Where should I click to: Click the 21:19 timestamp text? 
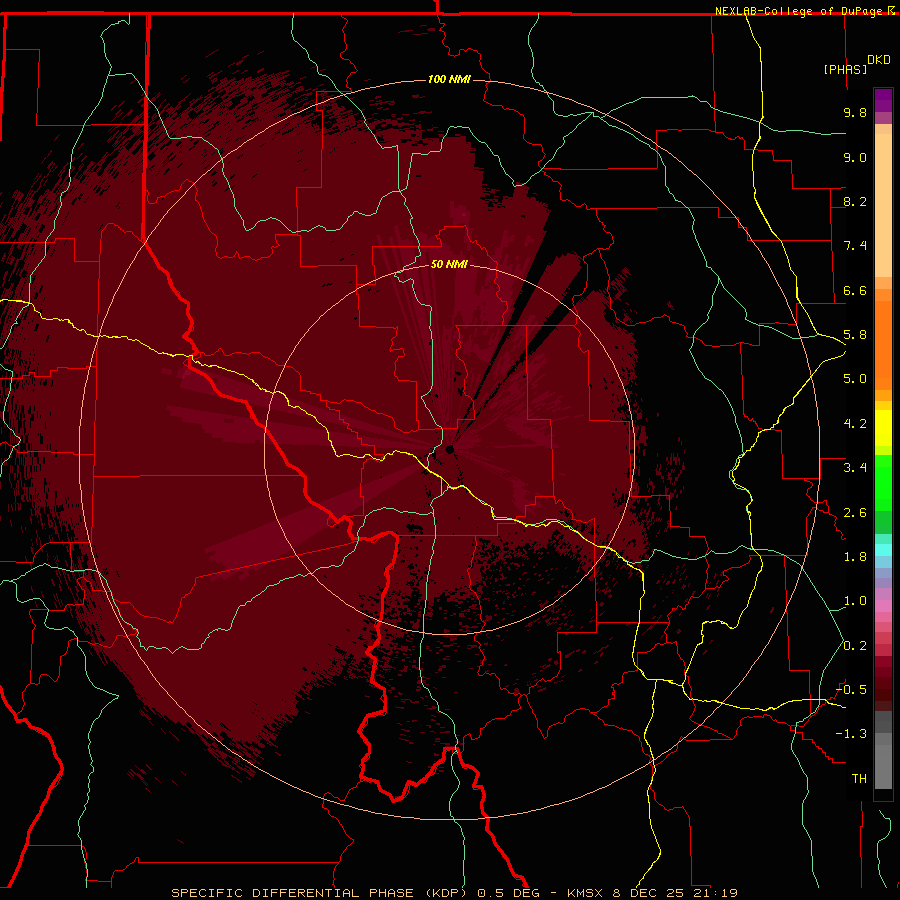click(x=714, y=893)
